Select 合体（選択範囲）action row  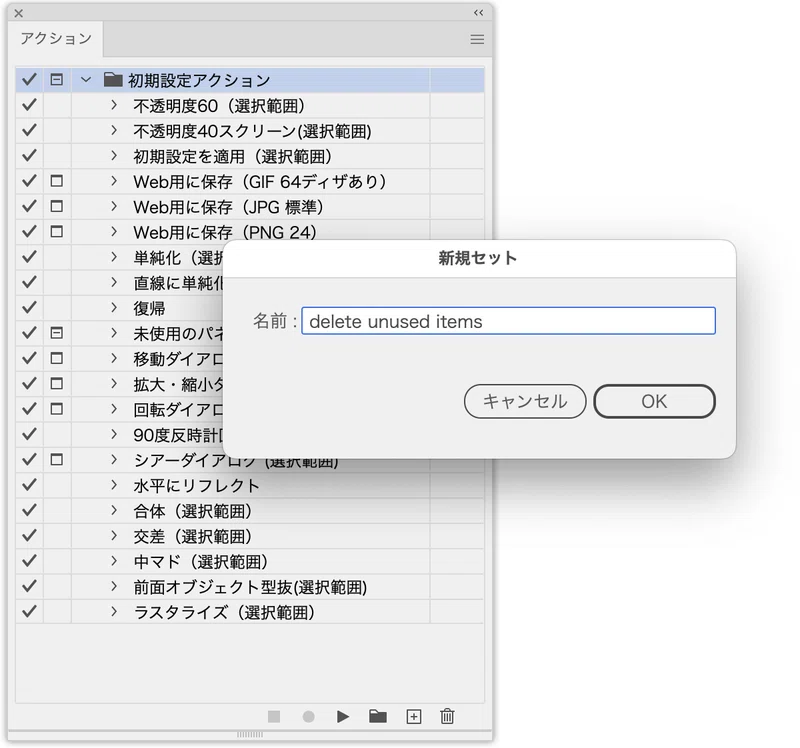[x=250, y=511]
